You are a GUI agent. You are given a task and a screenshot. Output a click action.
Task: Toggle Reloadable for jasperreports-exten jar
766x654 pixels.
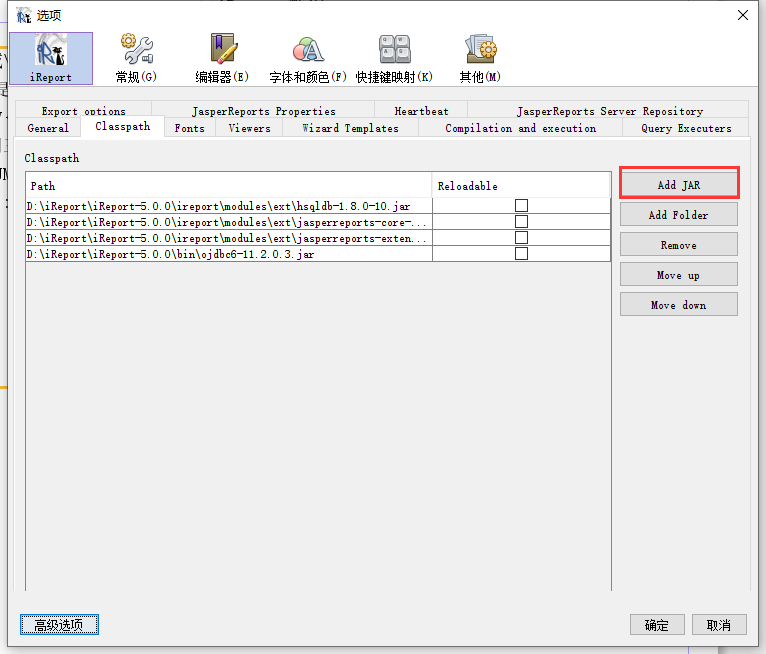521,238
